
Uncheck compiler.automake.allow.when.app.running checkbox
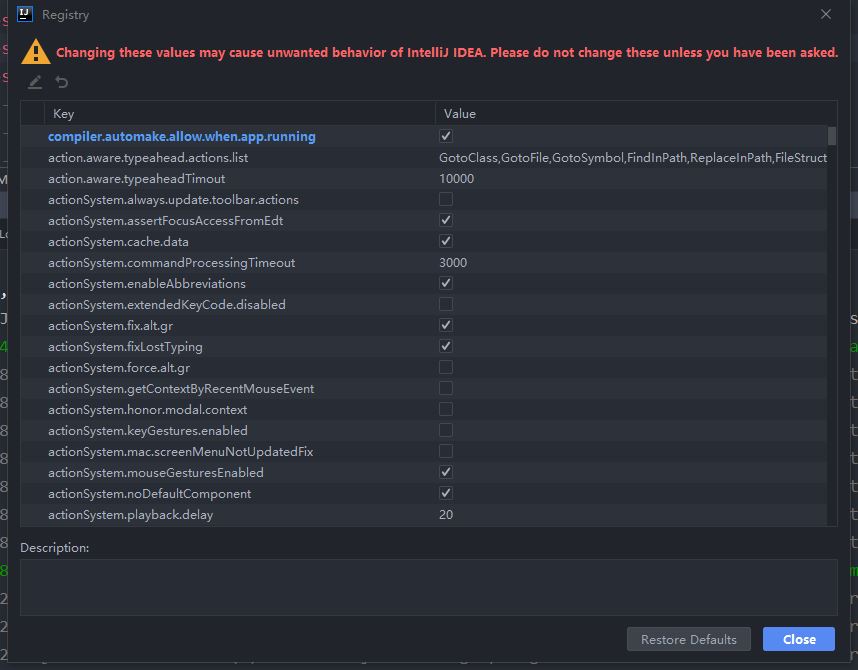(446, 136)
